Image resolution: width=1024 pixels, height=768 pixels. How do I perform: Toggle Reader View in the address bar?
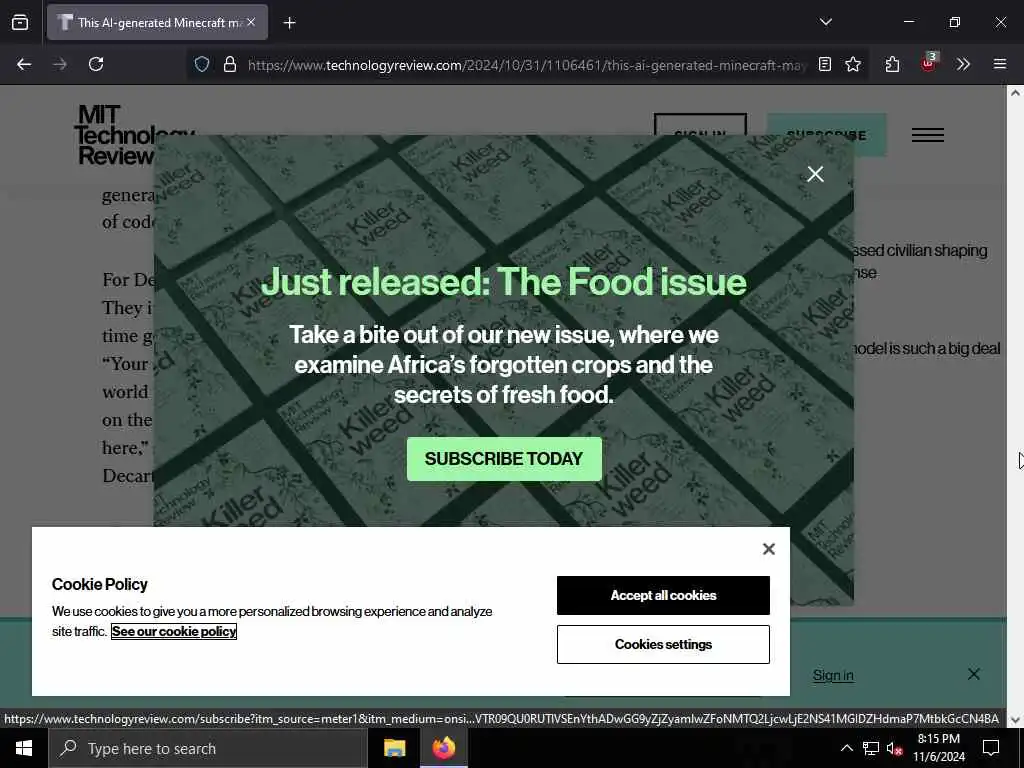pos(825,64)
